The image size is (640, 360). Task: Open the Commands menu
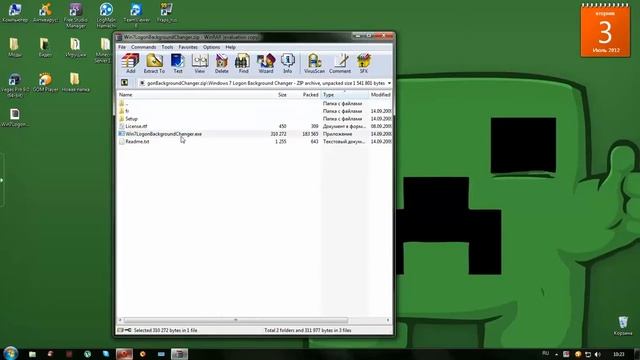click(143, 47)
